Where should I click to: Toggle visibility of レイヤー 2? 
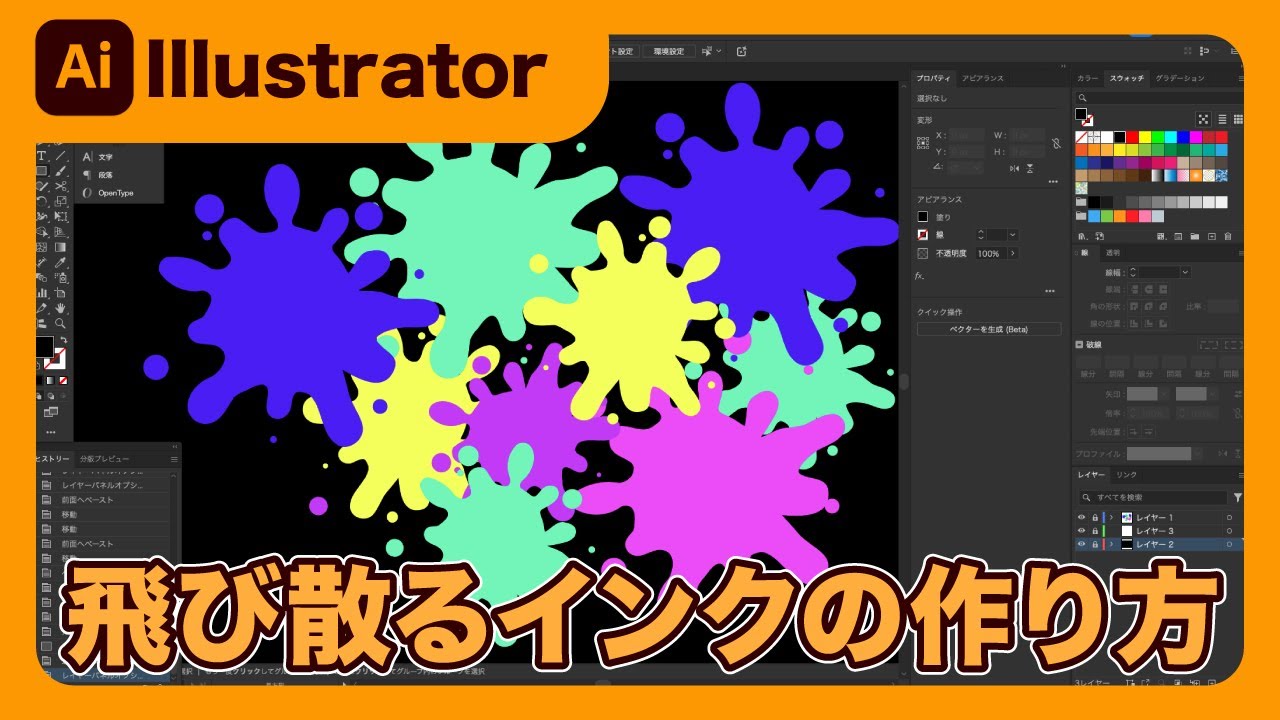click(x=1081, y=544)
